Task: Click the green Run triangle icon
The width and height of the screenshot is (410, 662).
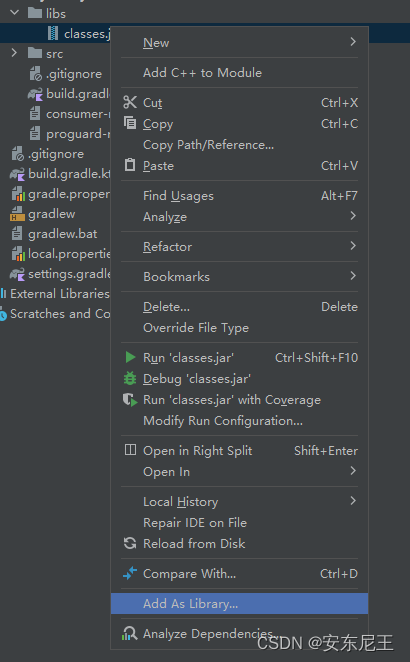Action: (130, 357)
